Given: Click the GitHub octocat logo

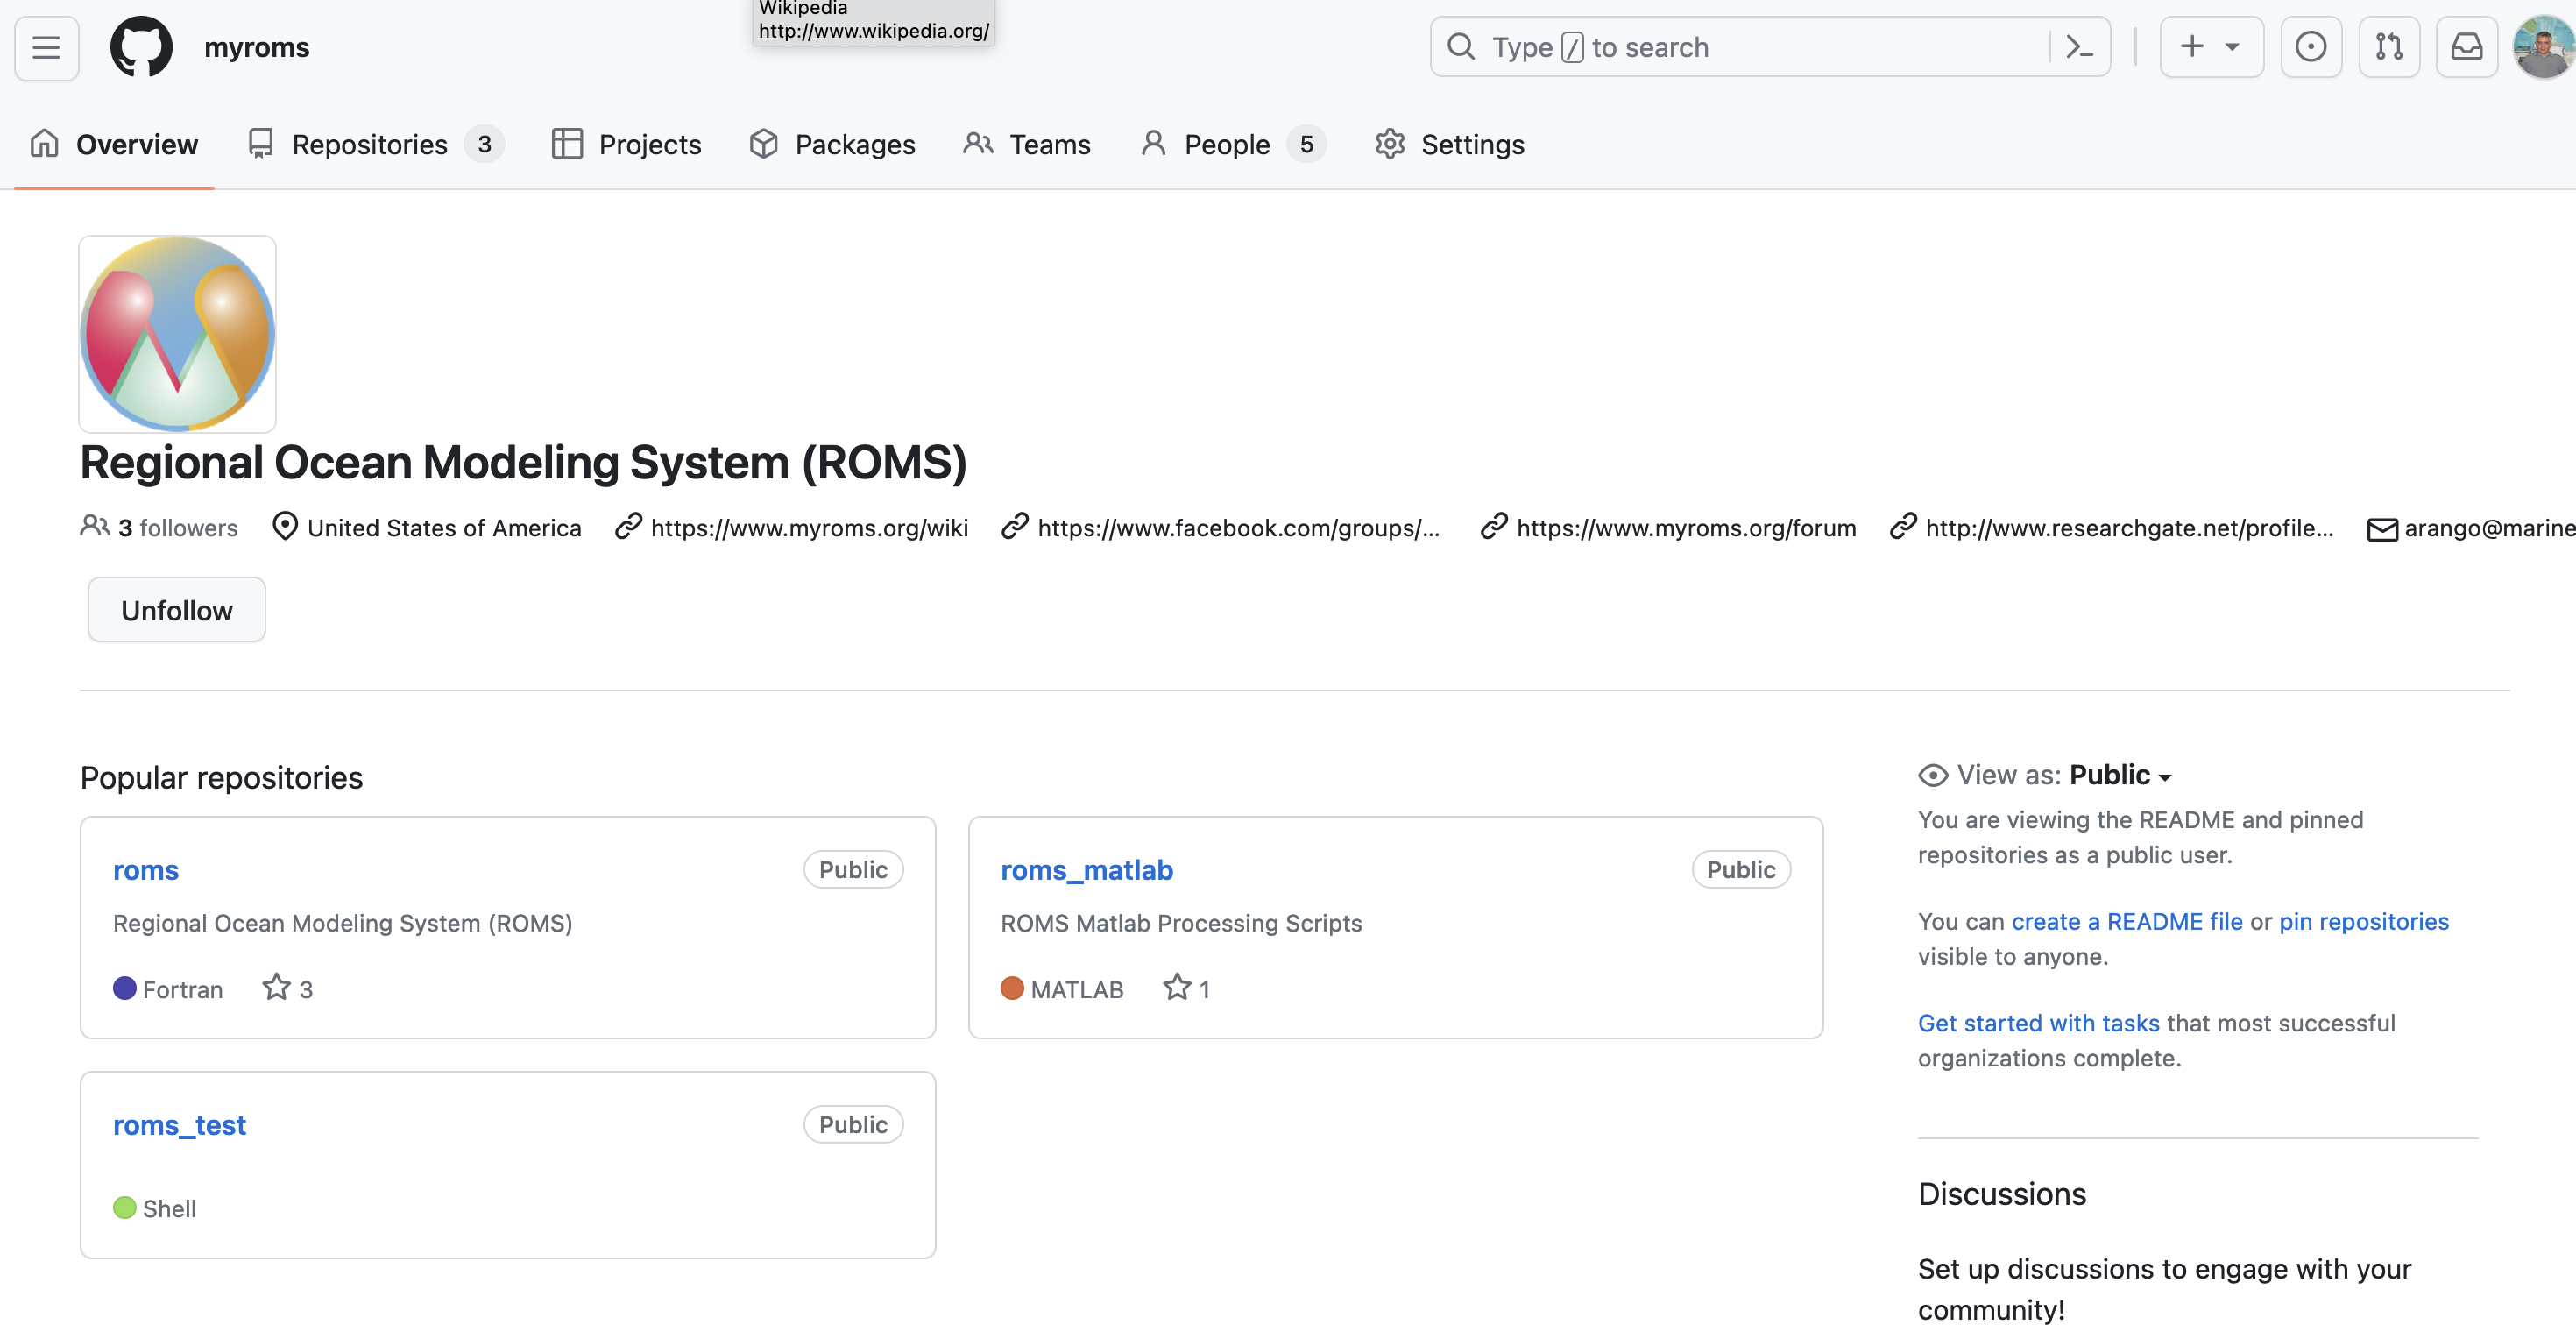Looking at the screenshot, I should 141,47.
